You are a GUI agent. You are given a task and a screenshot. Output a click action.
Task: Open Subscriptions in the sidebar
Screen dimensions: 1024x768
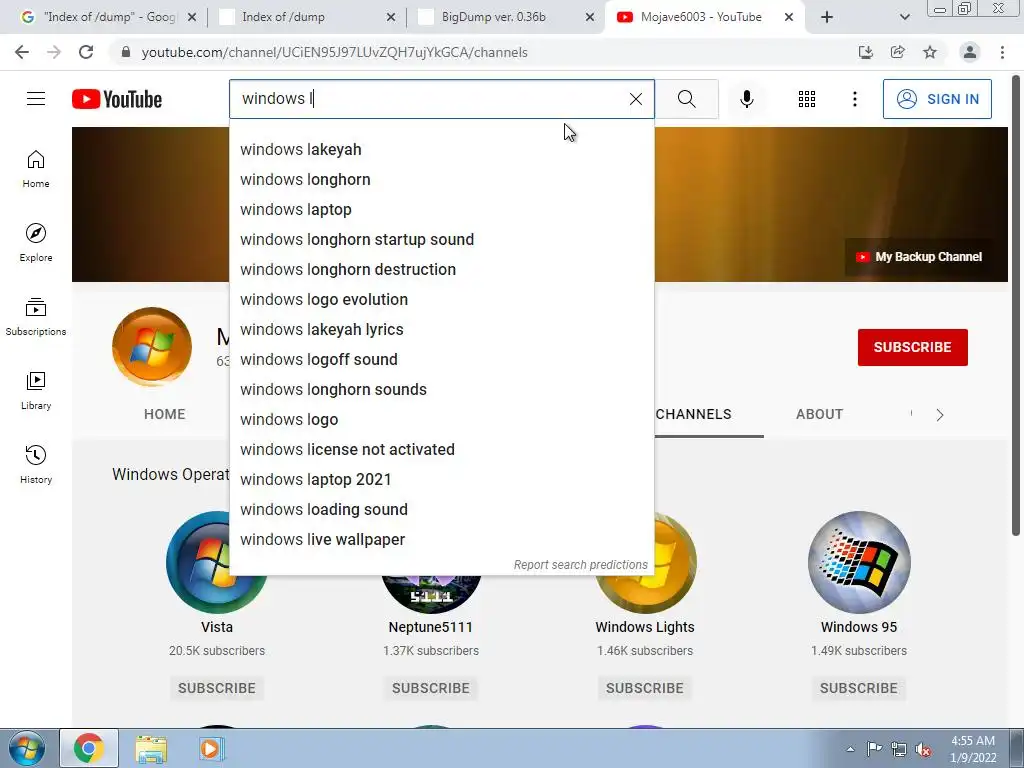36,317
